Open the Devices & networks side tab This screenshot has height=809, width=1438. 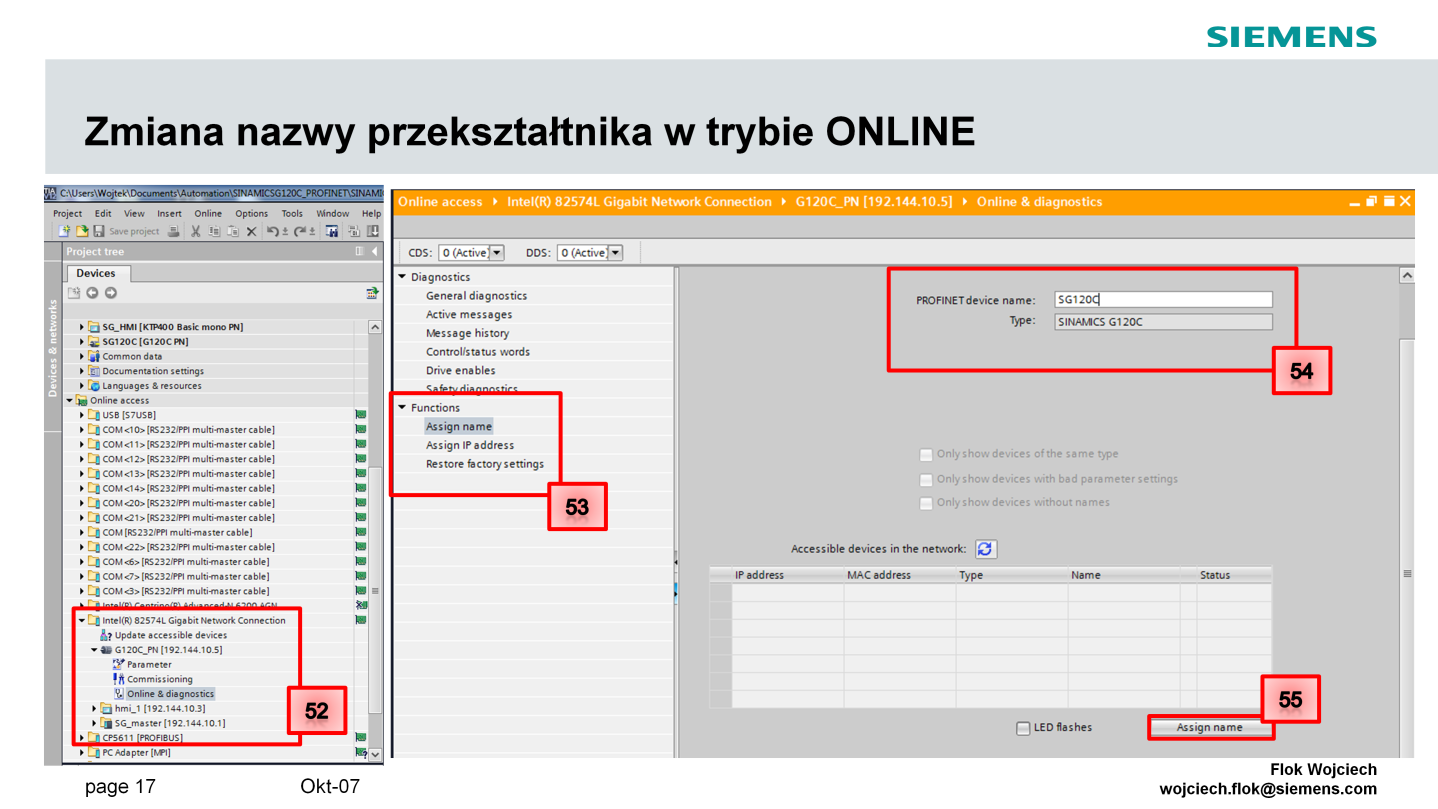[x=54, y=347]
